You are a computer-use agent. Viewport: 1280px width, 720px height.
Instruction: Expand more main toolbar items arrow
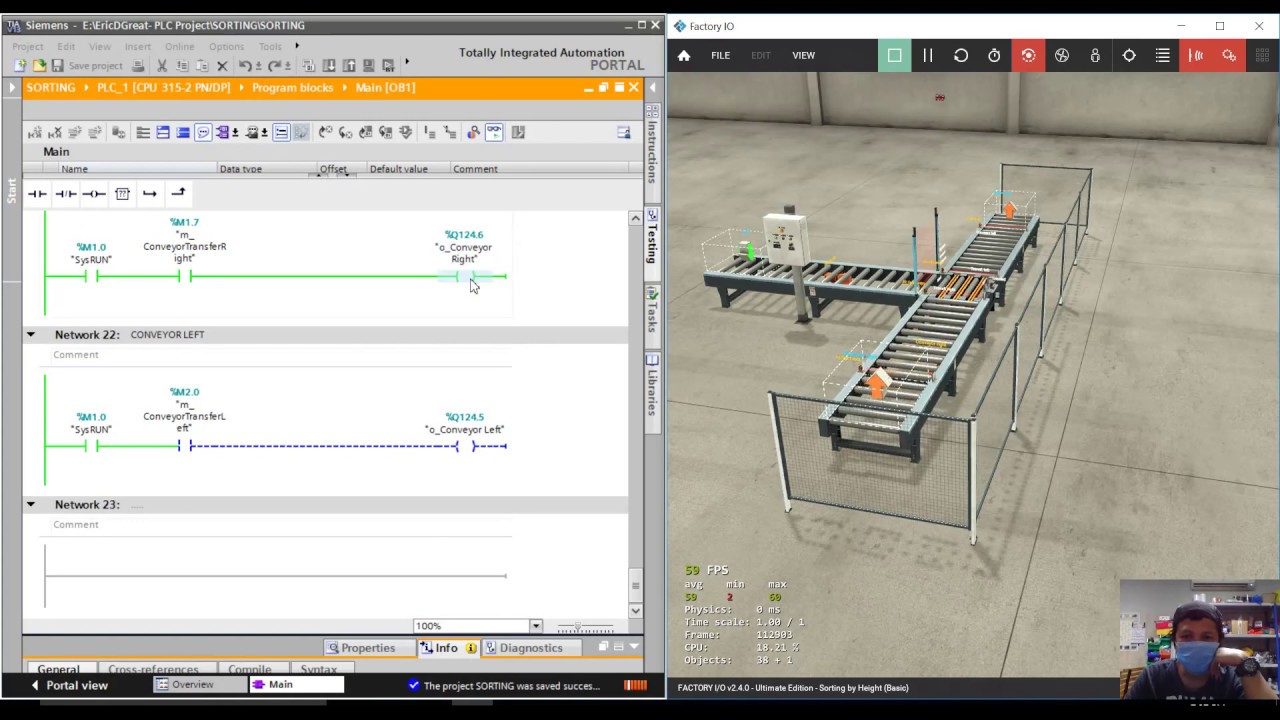click(x=406, y=62)
